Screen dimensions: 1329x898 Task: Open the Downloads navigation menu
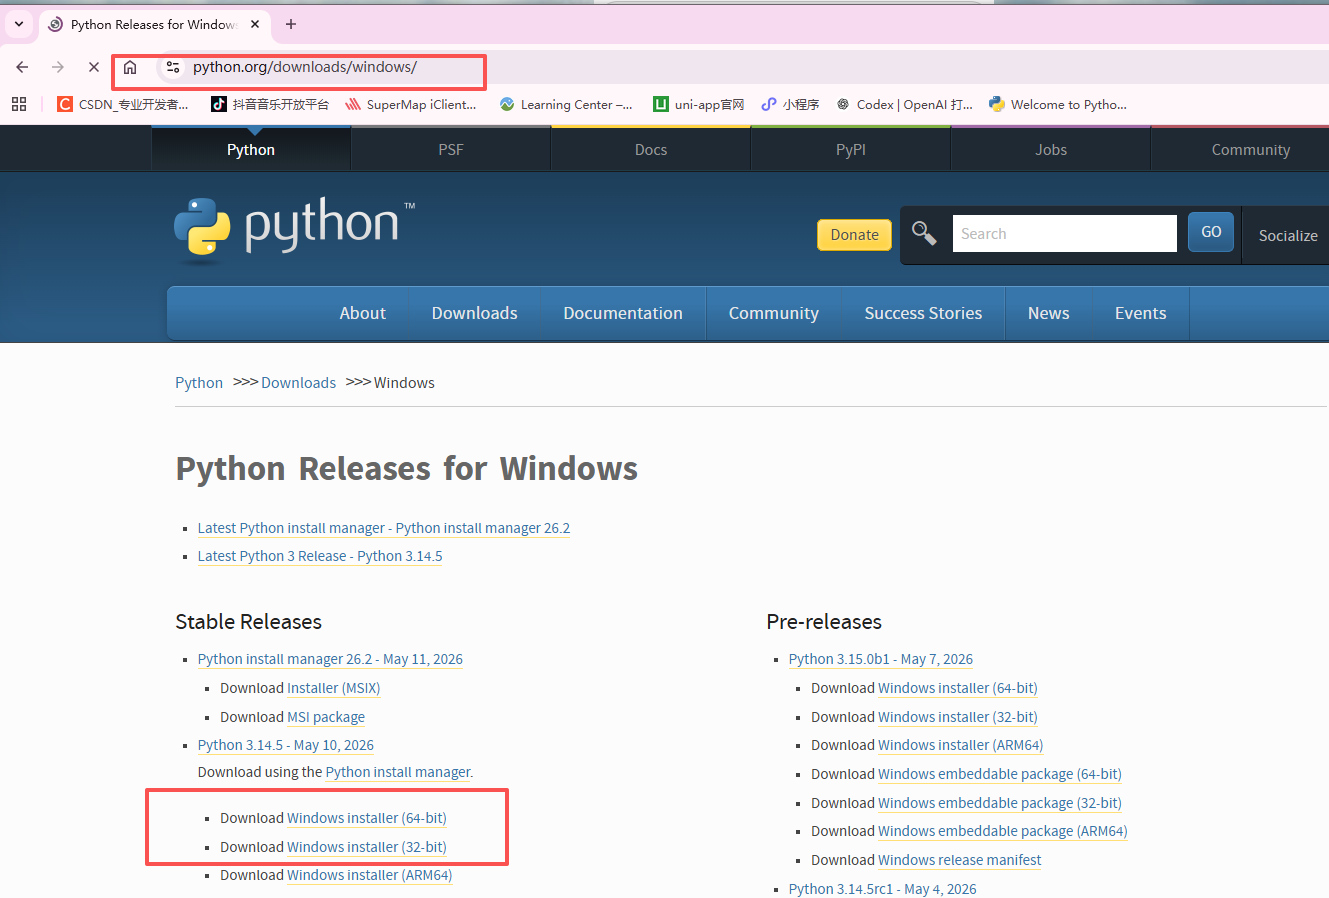474,313
